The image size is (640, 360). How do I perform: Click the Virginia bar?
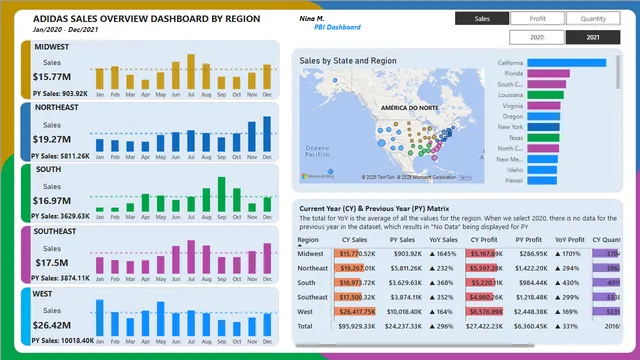click(x=544, y=106)
